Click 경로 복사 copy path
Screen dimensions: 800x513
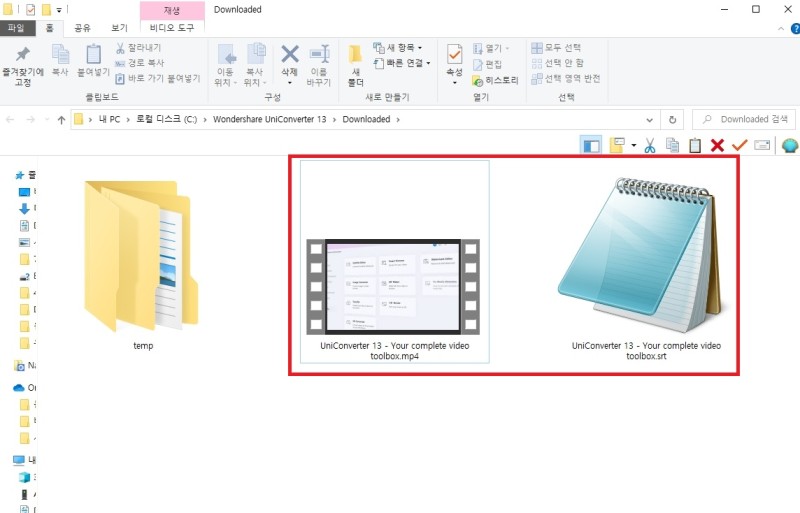[x=140, y=63]
